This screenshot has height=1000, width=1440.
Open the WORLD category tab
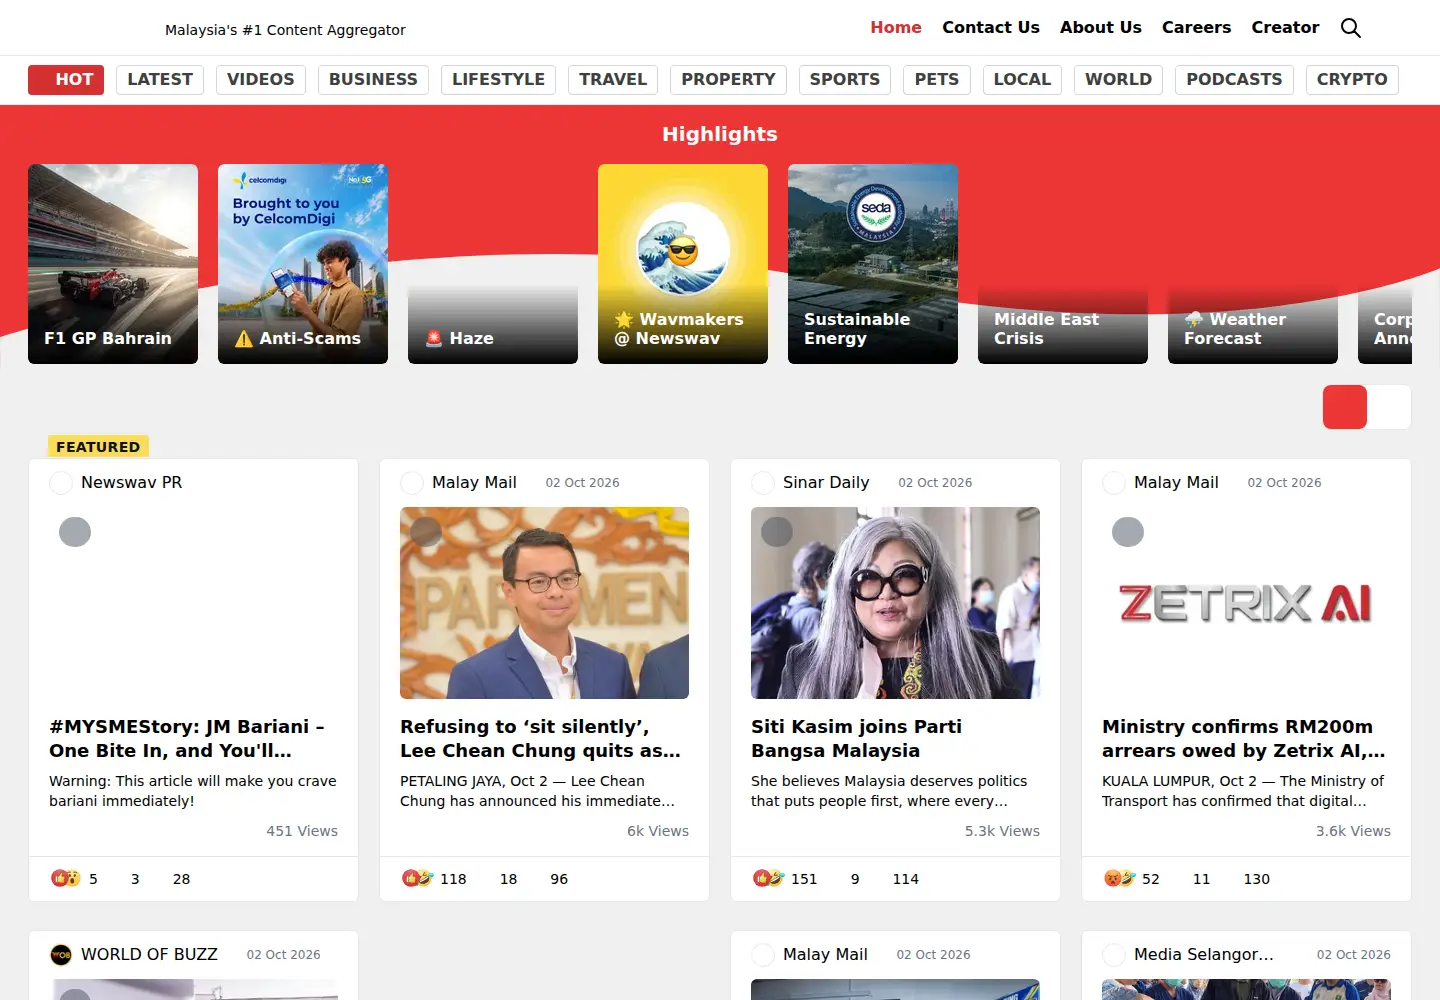point(1118,80)
